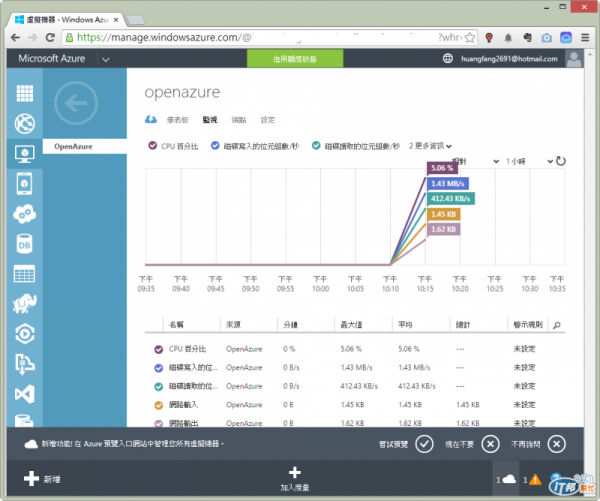Viewport: 600px width, 501px height.
Task: Open the user avatar in header
Action: [574, 59]
